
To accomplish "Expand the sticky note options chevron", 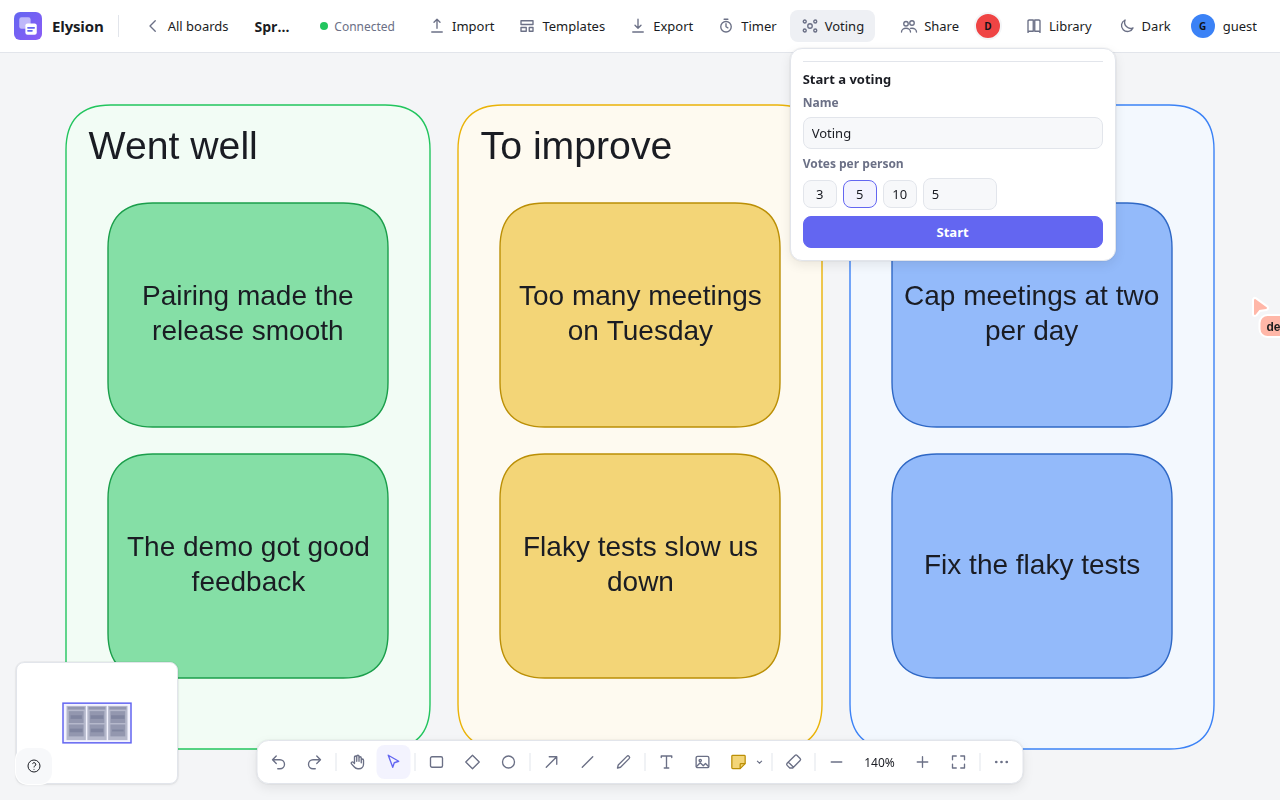I will point(759,762).
